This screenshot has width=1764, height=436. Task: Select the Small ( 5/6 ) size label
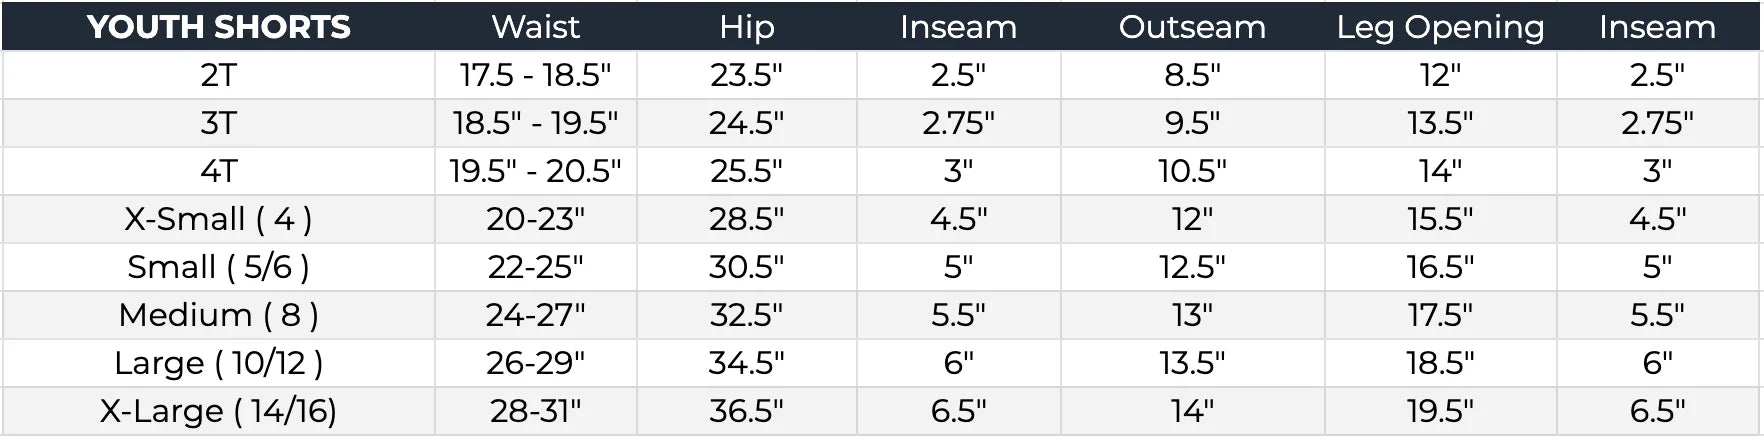click(x=218, y=267)
